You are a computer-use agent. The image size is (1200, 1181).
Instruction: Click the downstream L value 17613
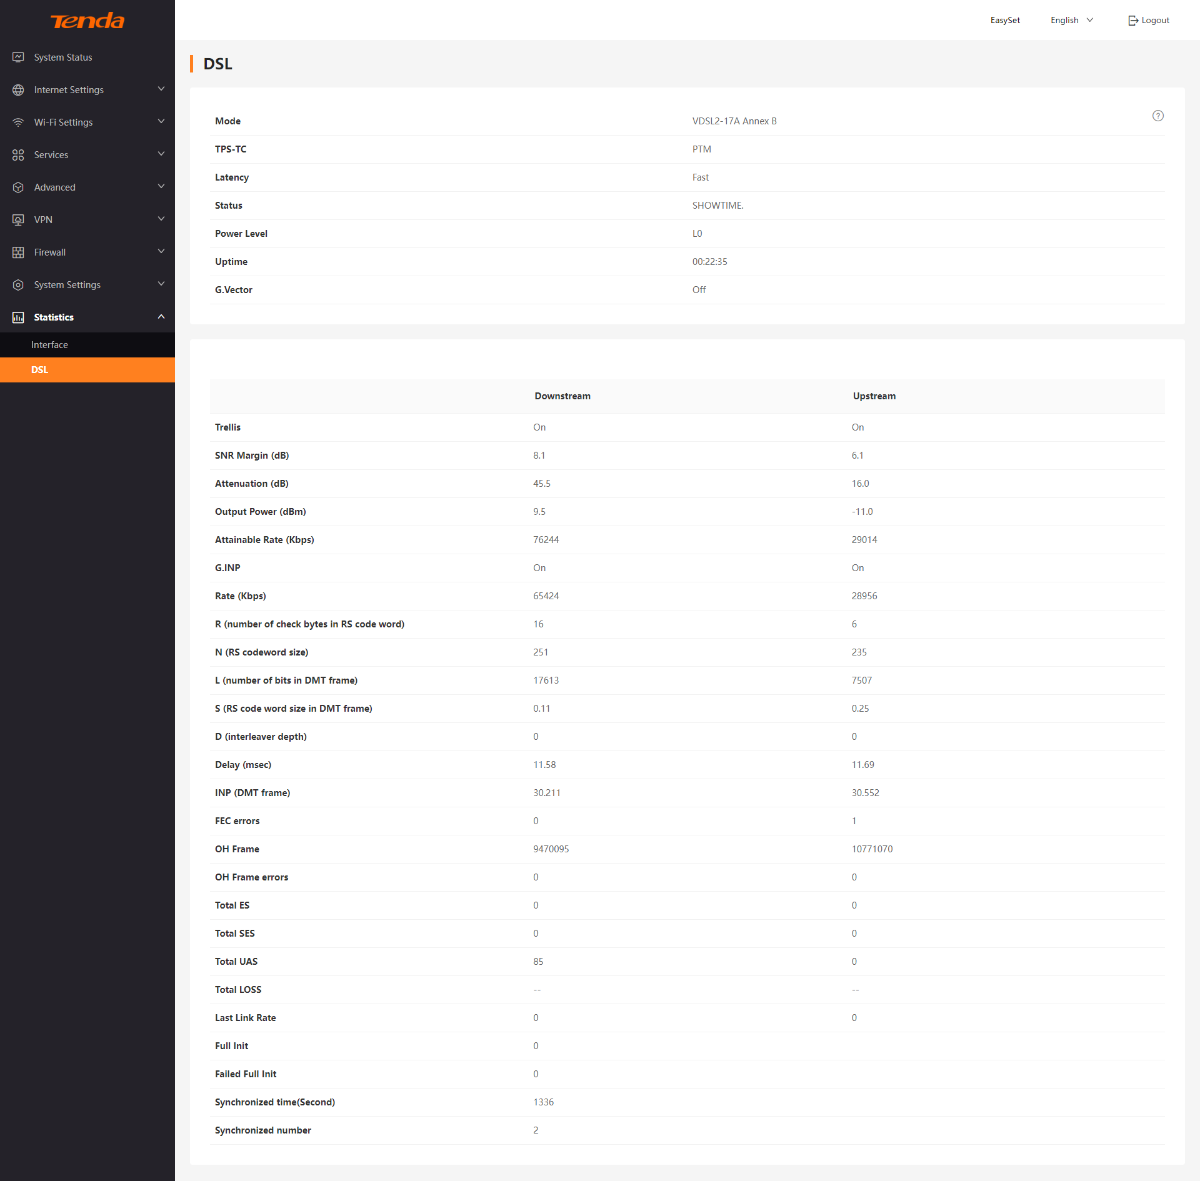(546, 681)
